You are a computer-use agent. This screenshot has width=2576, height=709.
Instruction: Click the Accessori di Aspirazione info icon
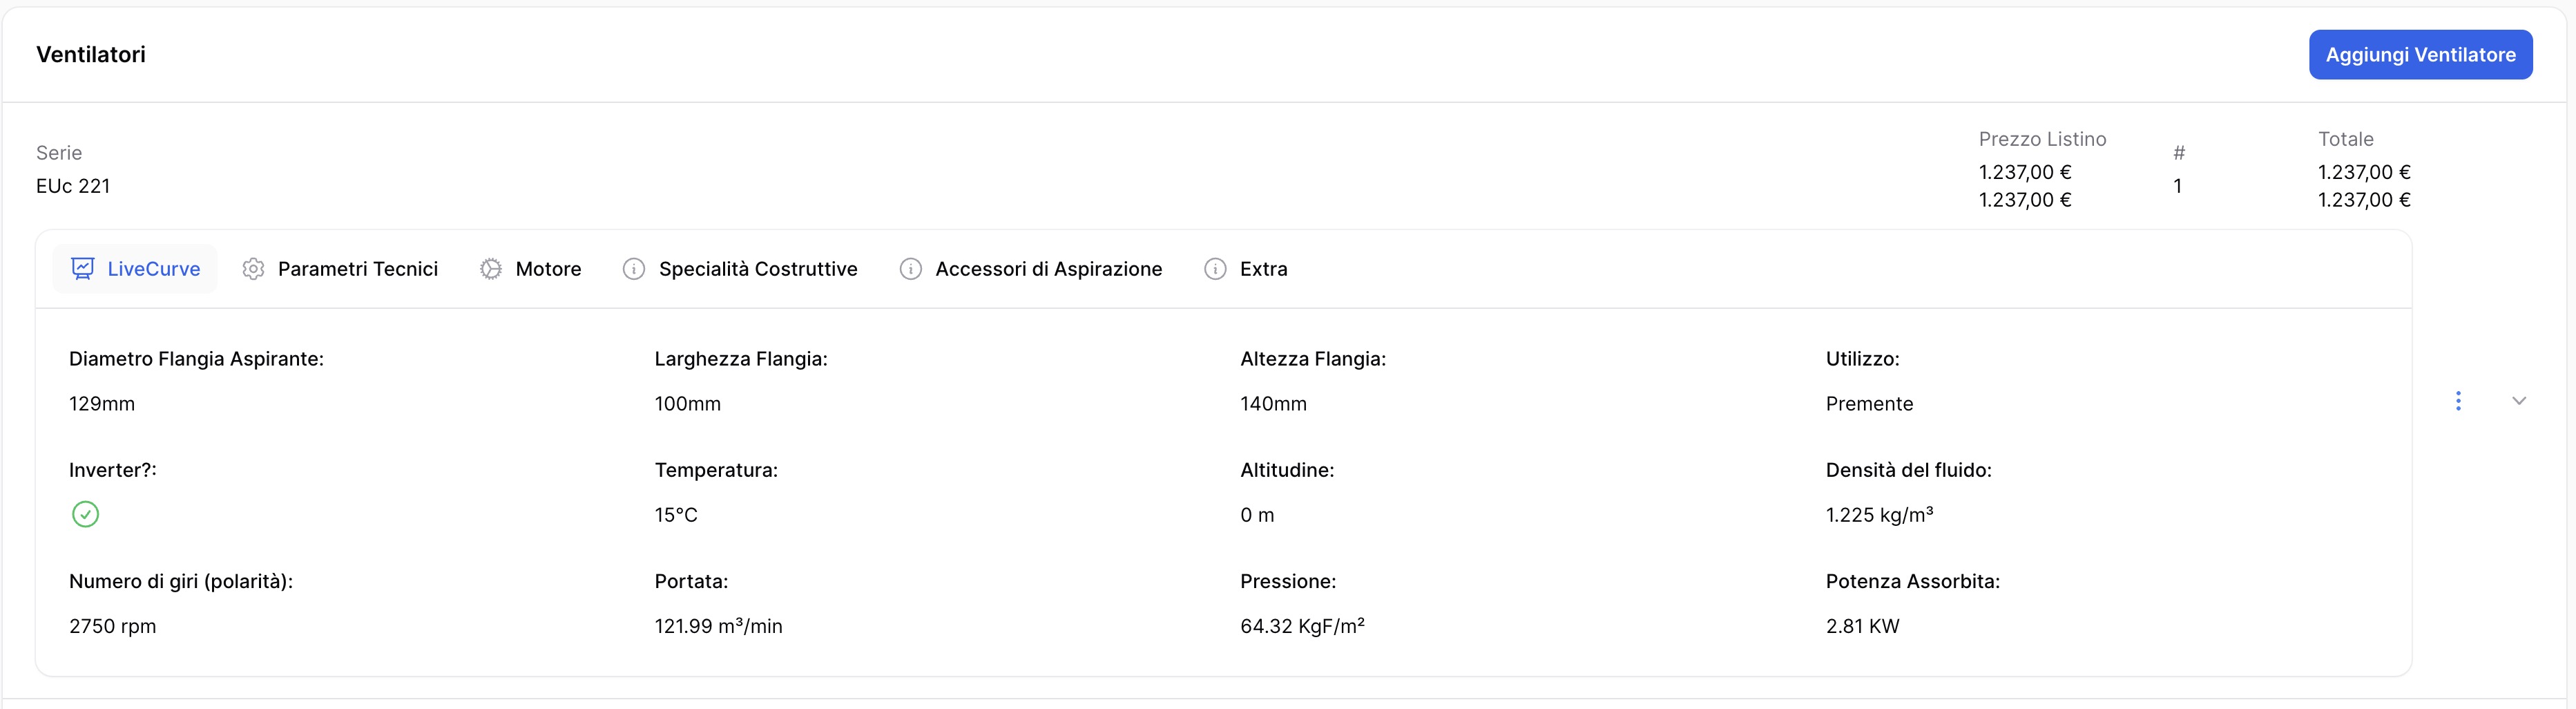coord(910,269)
